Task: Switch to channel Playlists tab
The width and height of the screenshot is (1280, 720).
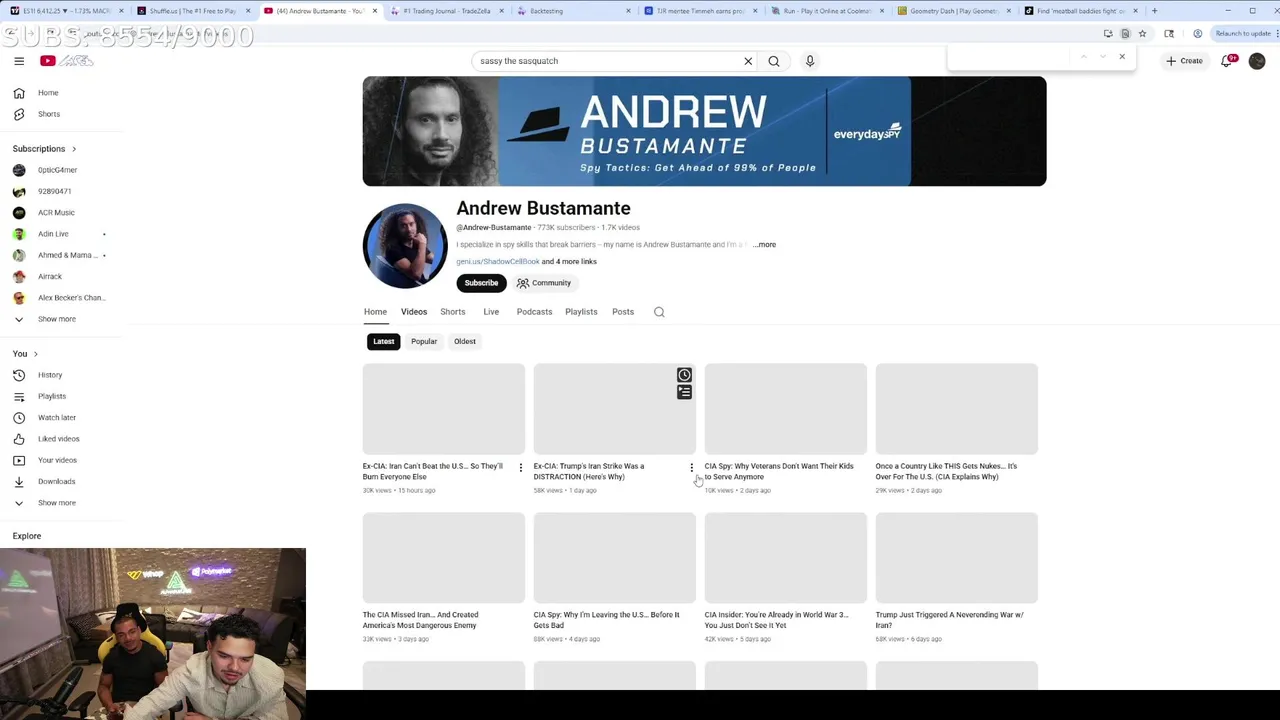Action: click(581, 312)
